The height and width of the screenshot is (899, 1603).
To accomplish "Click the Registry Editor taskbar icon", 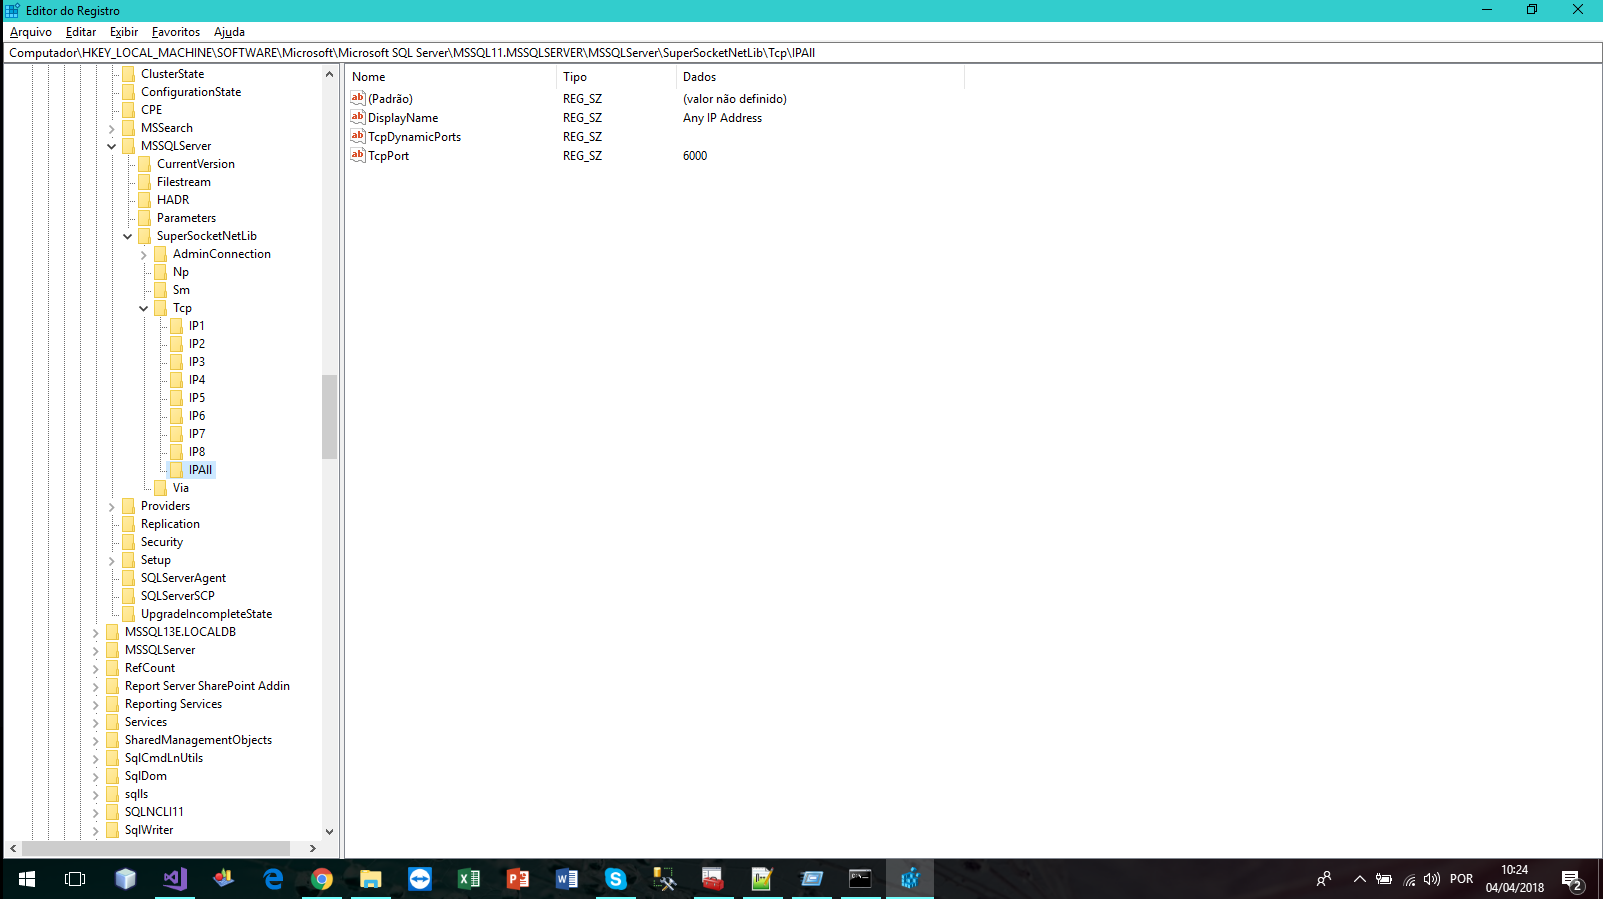I will pos(909,879).
